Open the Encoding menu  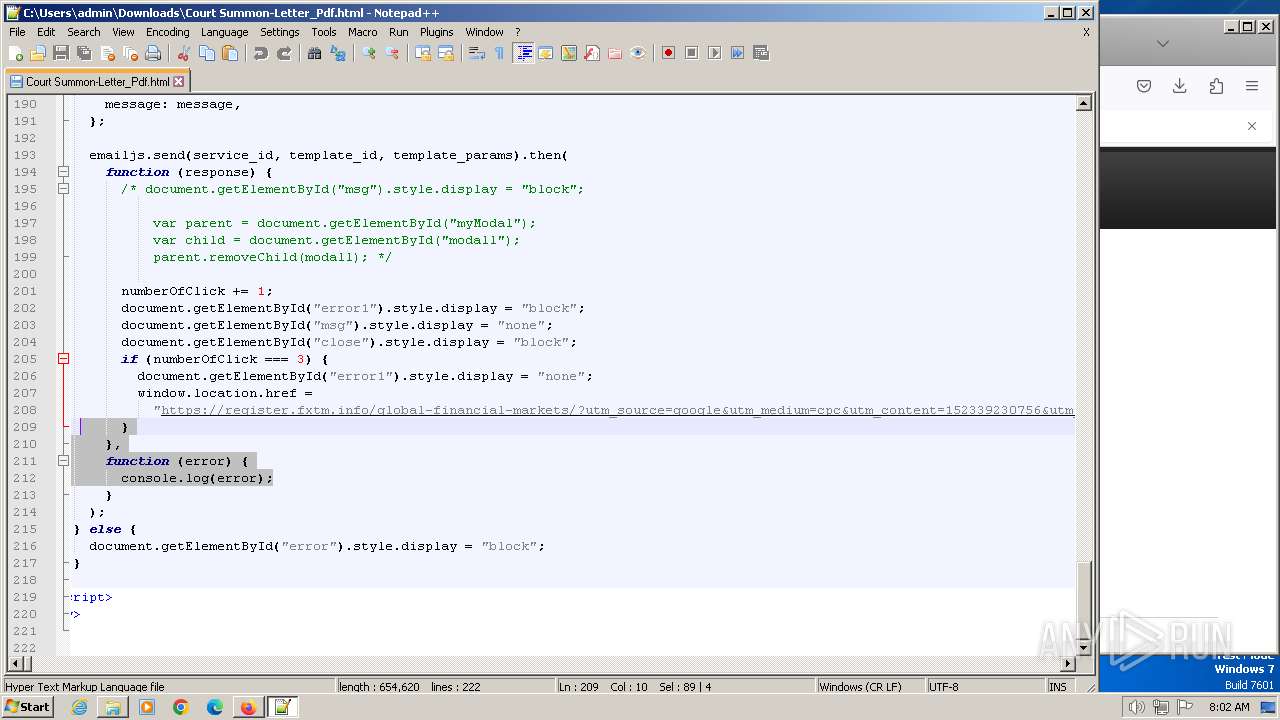tap(167, 32)
